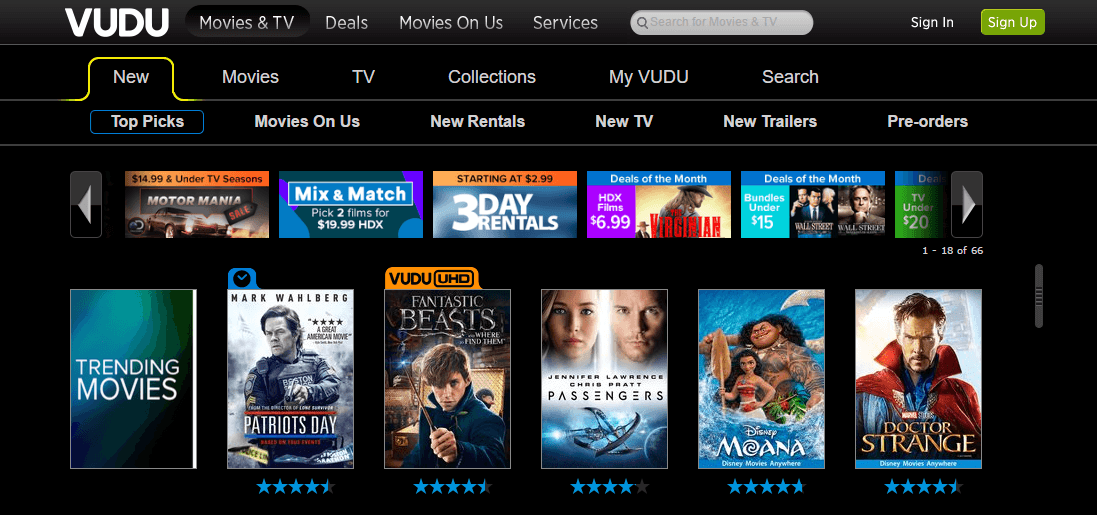Open the Passengers poster

coord(604,379)
